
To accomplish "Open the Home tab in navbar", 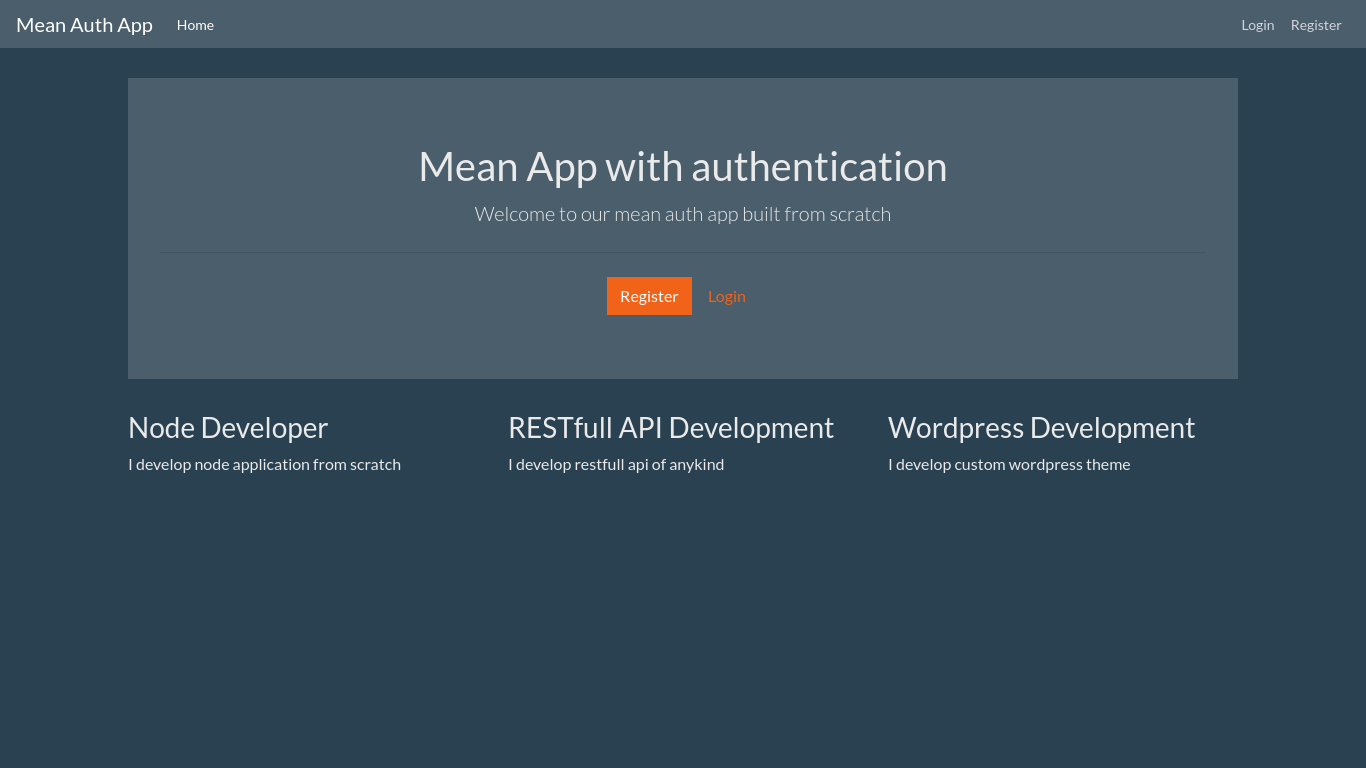I will click(195, 25).
